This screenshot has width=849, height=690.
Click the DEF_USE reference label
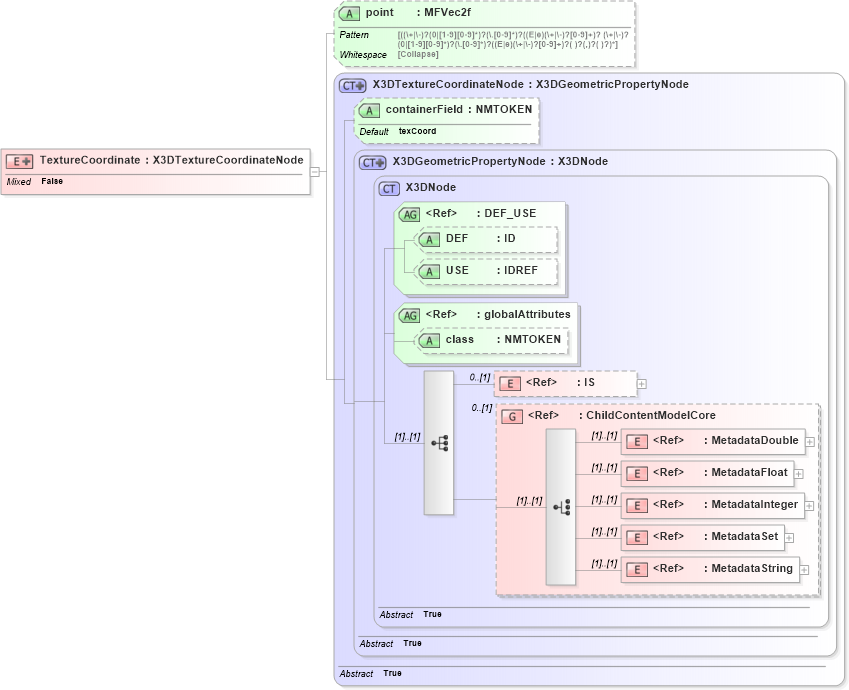(x=510, y=213)
